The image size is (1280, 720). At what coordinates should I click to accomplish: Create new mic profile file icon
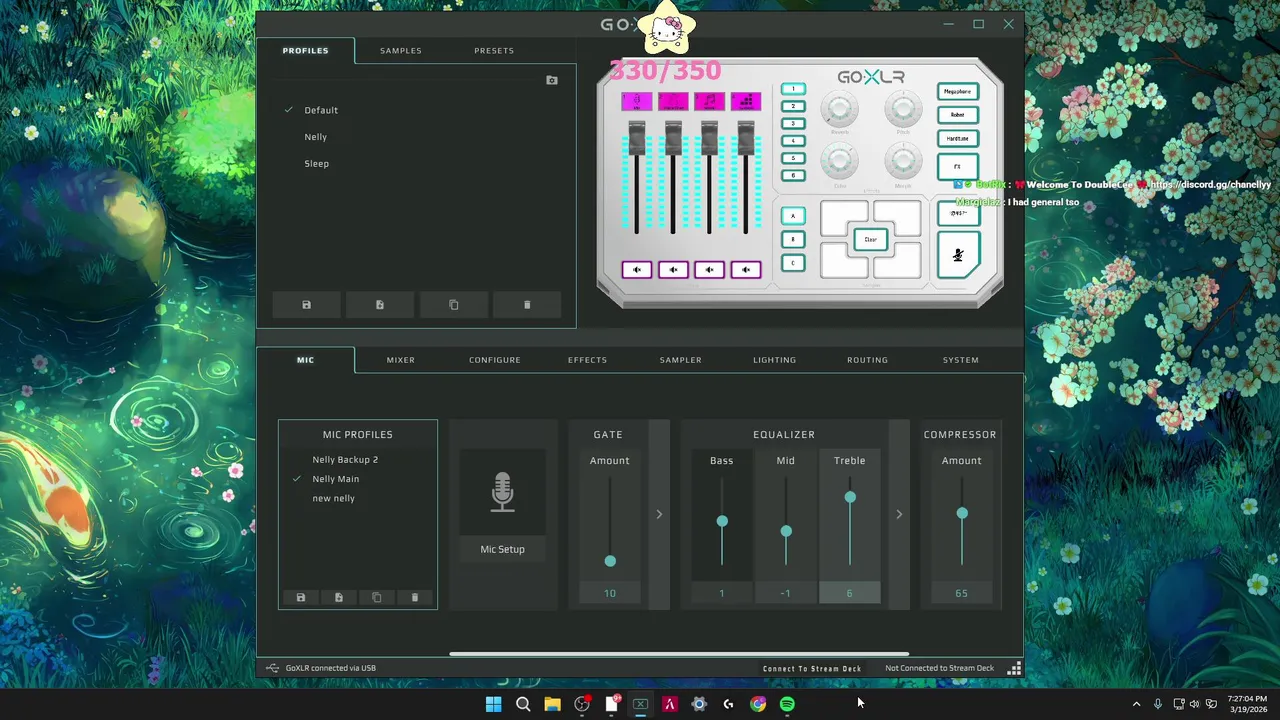tap(339, 597)
